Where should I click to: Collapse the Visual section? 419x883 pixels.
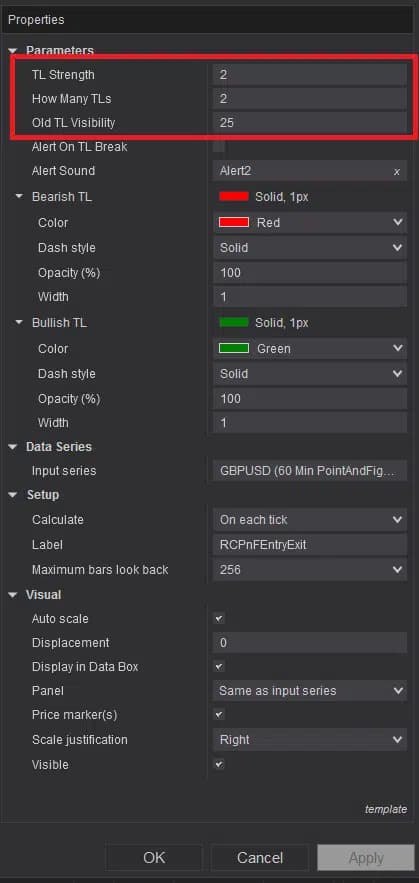13,595
